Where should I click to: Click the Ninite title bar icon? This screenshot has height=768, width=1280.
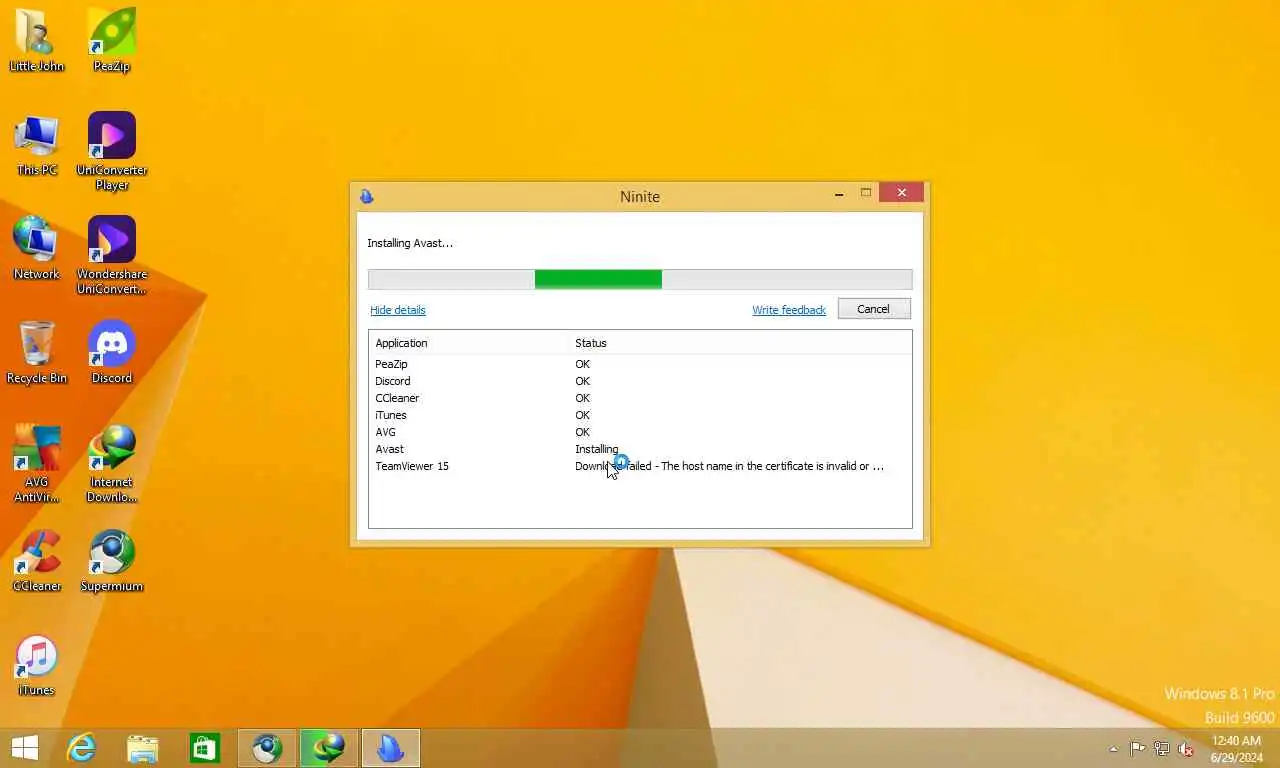pos(367,196)
